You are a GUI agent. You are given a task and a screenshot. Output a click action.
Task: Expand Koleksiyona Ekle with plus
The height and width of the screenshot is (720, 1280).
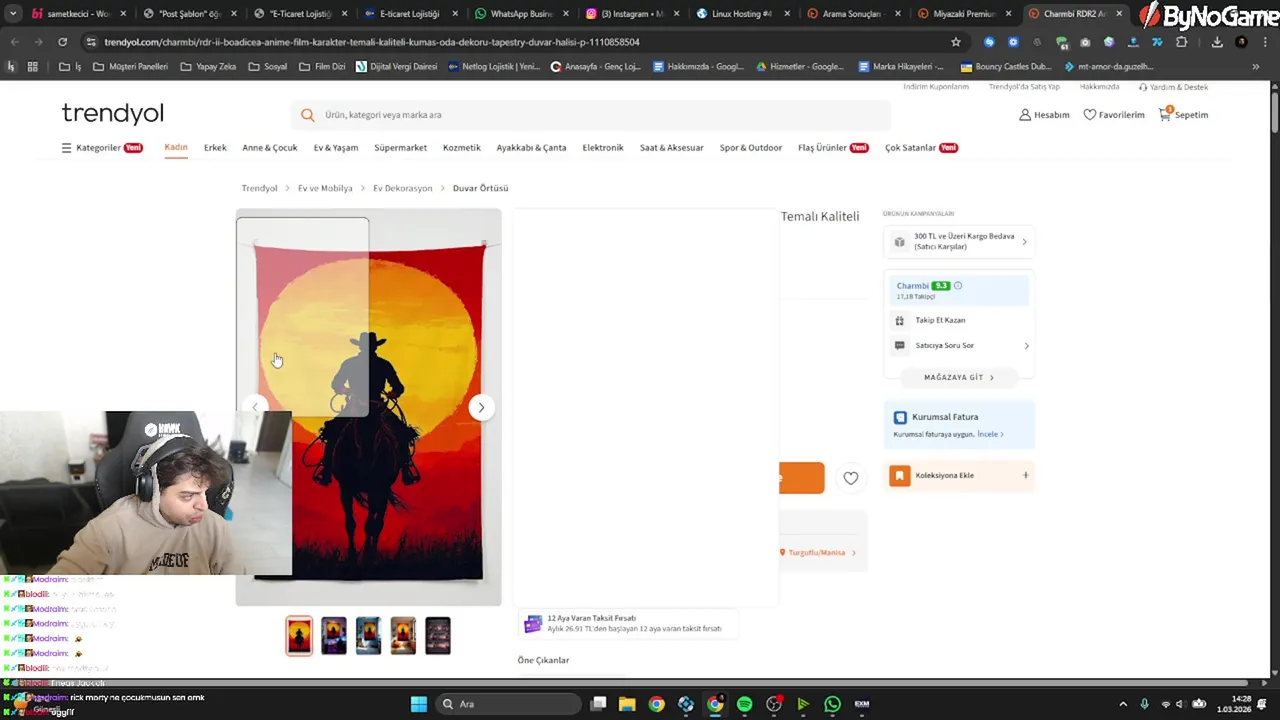pyautogui.click(x=1025, y=475)
